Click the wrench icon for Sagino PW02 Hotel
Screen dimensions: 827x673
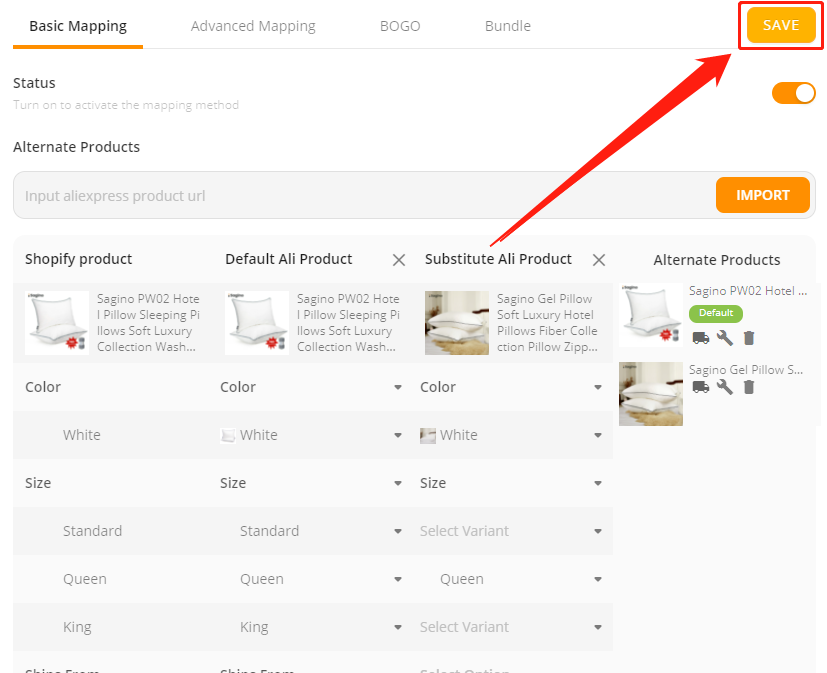725,338
